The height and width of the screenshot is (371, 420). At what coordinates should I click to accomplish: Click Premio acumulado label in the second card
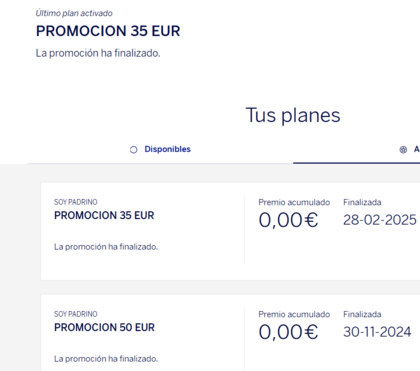point(294,314)
